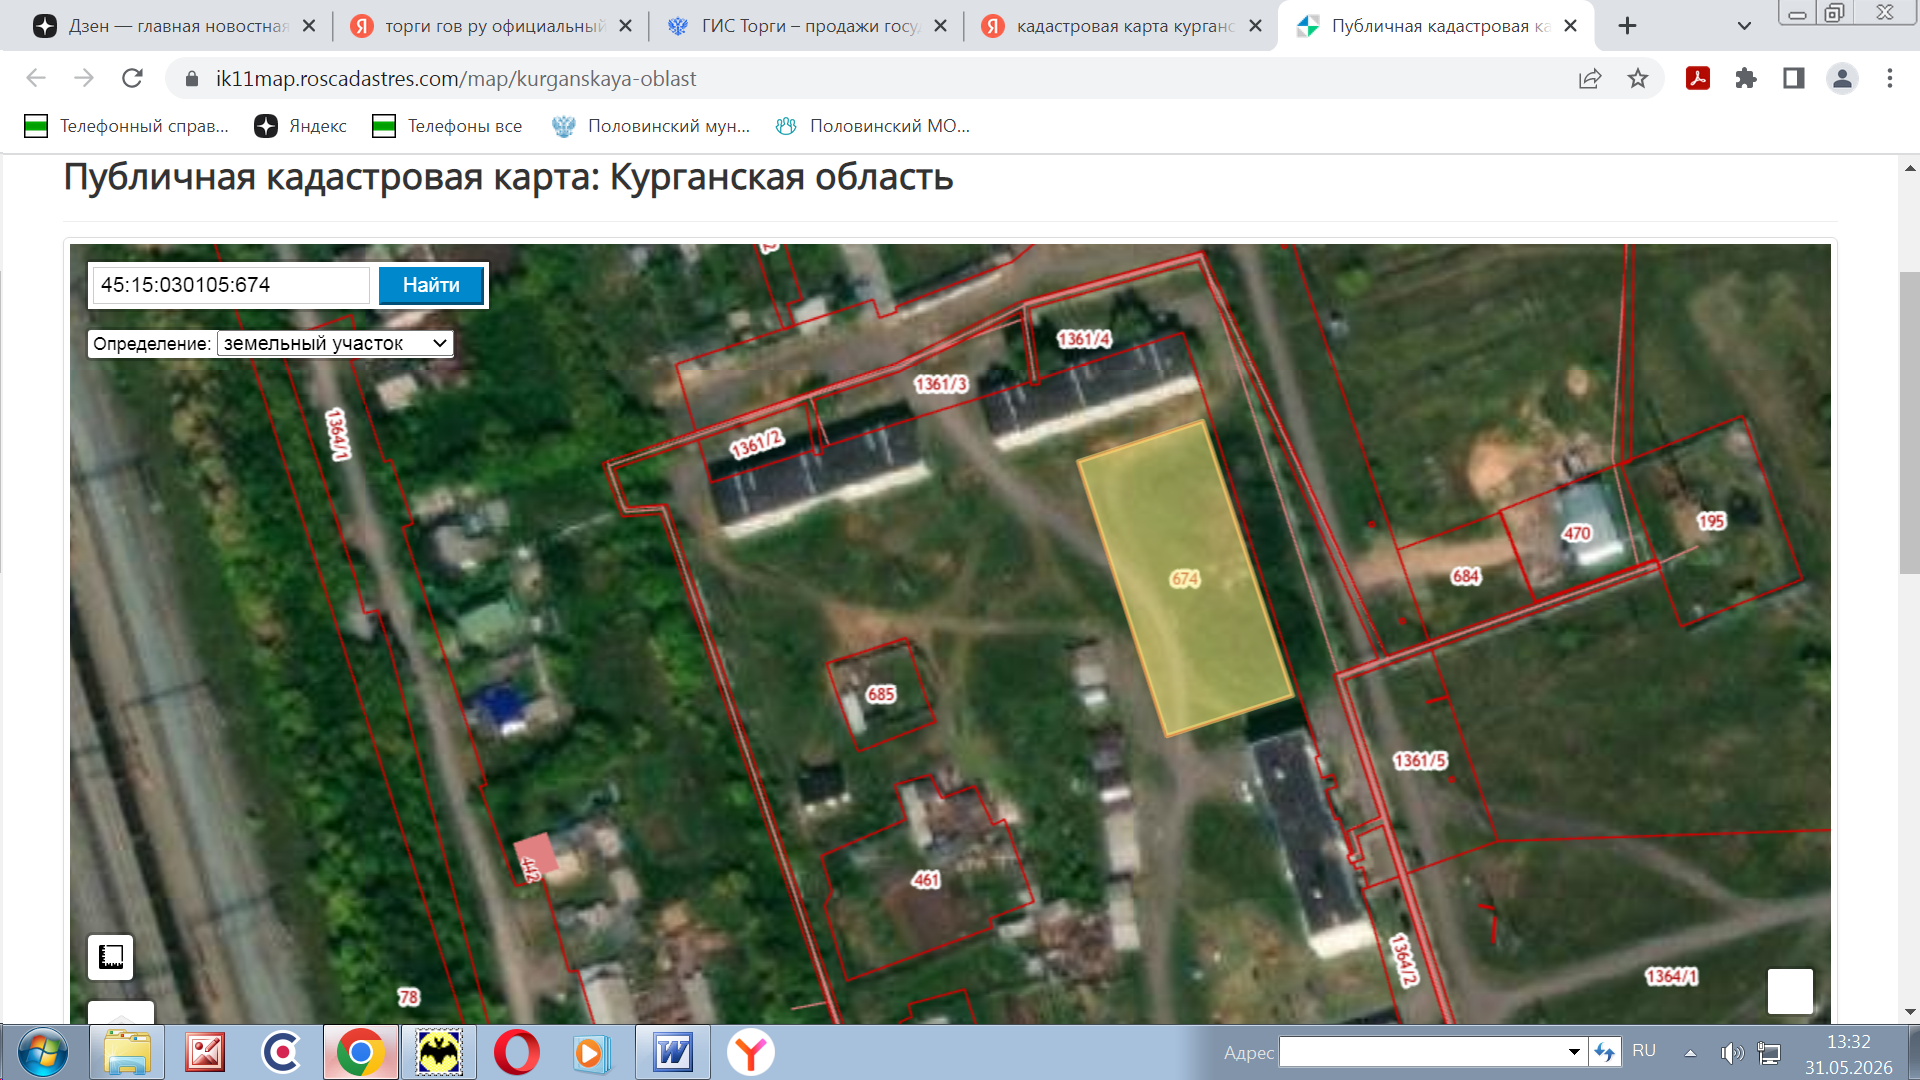Switch the RU keyboard language indicator
Viewport: 1920px width, 1080px height.
(x=1644, y=1051)
